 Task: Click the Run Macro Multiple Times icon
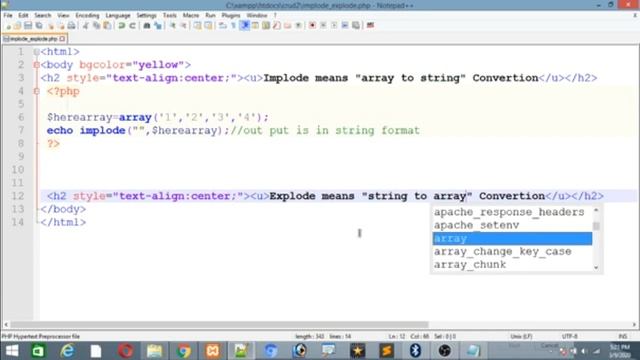click(x=345, y=26)
